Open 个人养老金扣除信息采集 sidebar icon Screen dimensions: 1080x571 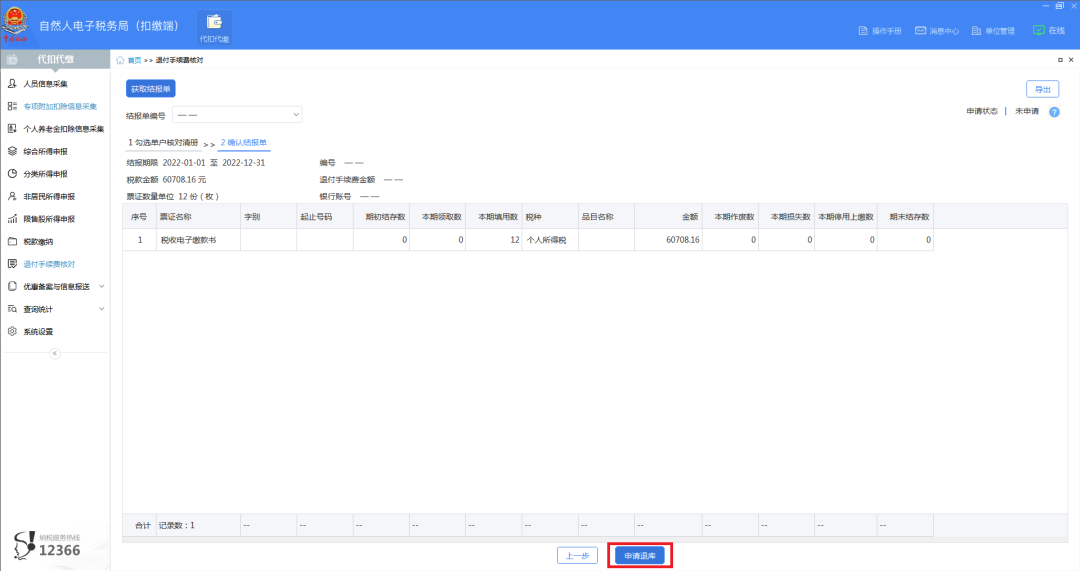coord(12,129)
